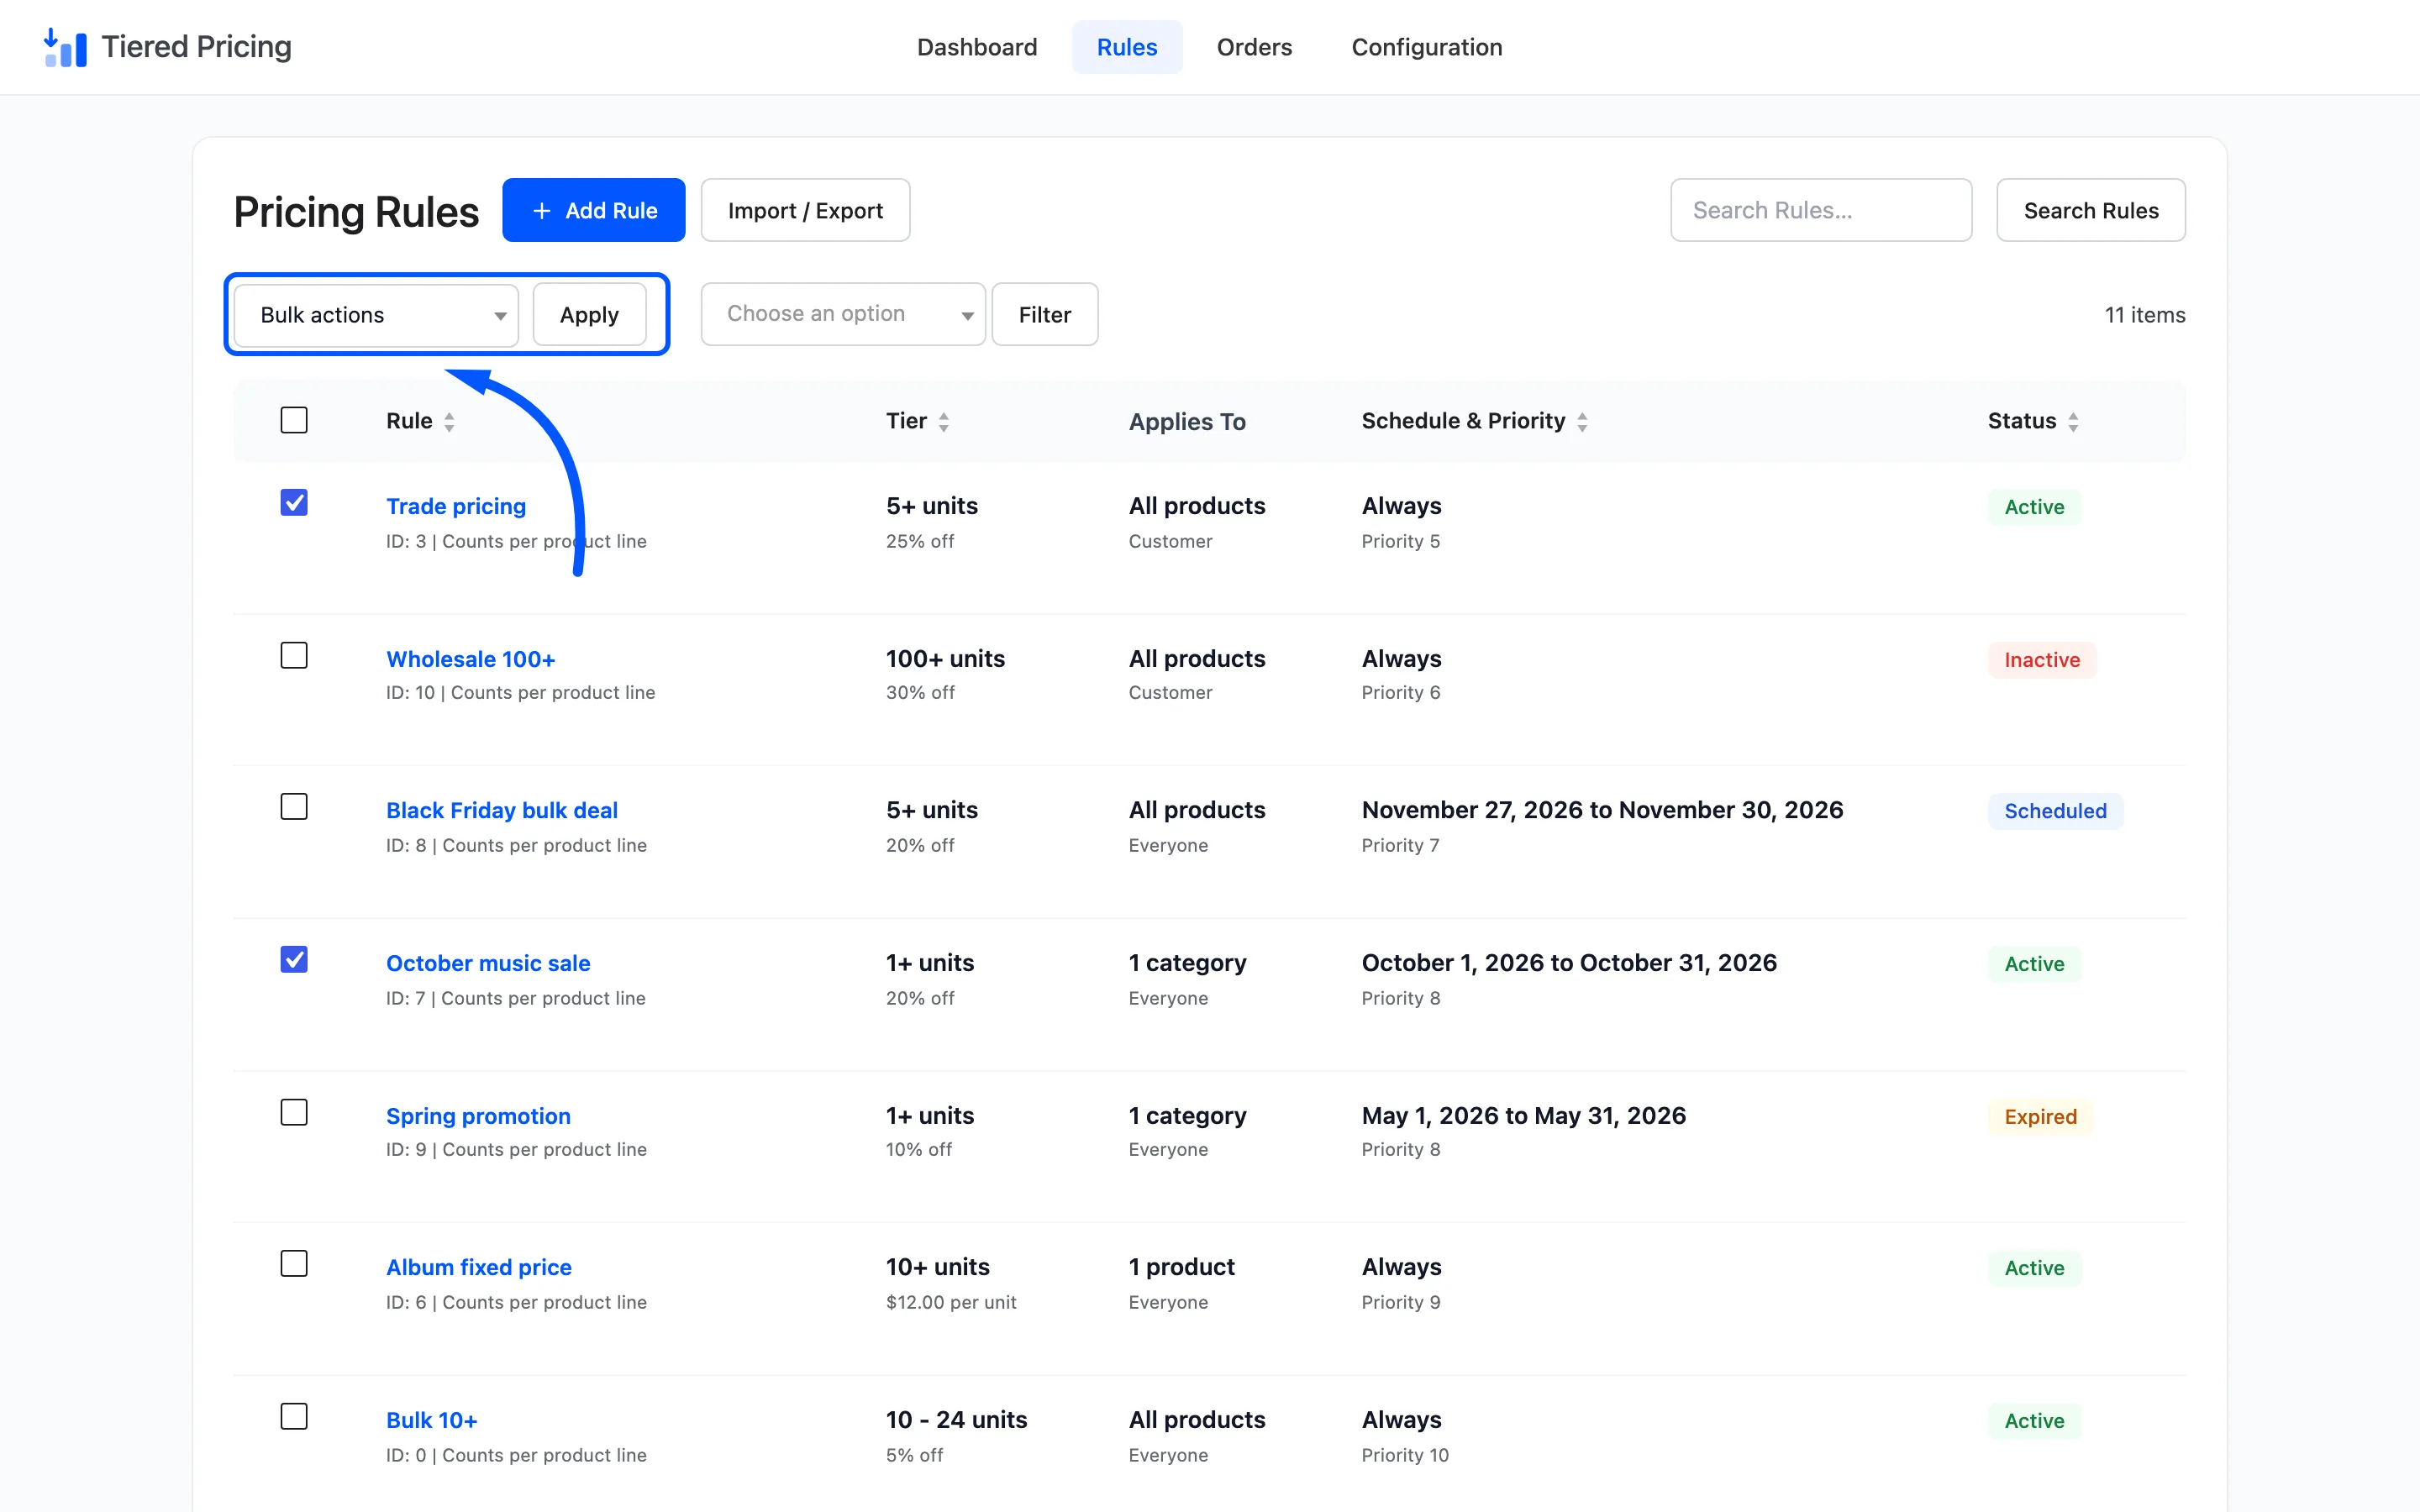This screenshot has height=1512, width=2420.
Task: Click the 10 - 24 units tier text
Action: point(956,1420)
